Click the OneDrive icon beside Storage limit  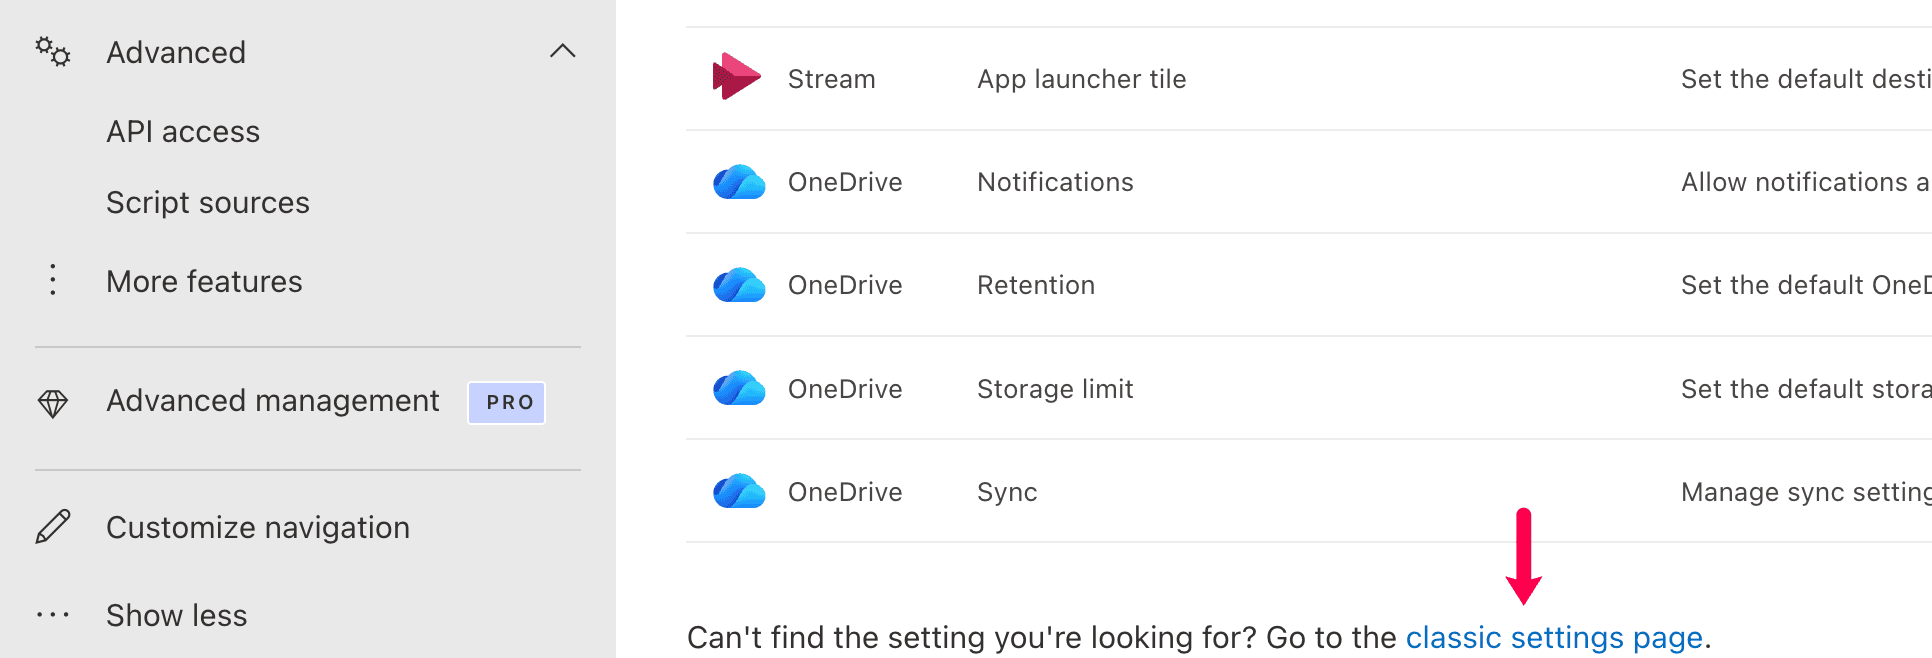(737, 389)
